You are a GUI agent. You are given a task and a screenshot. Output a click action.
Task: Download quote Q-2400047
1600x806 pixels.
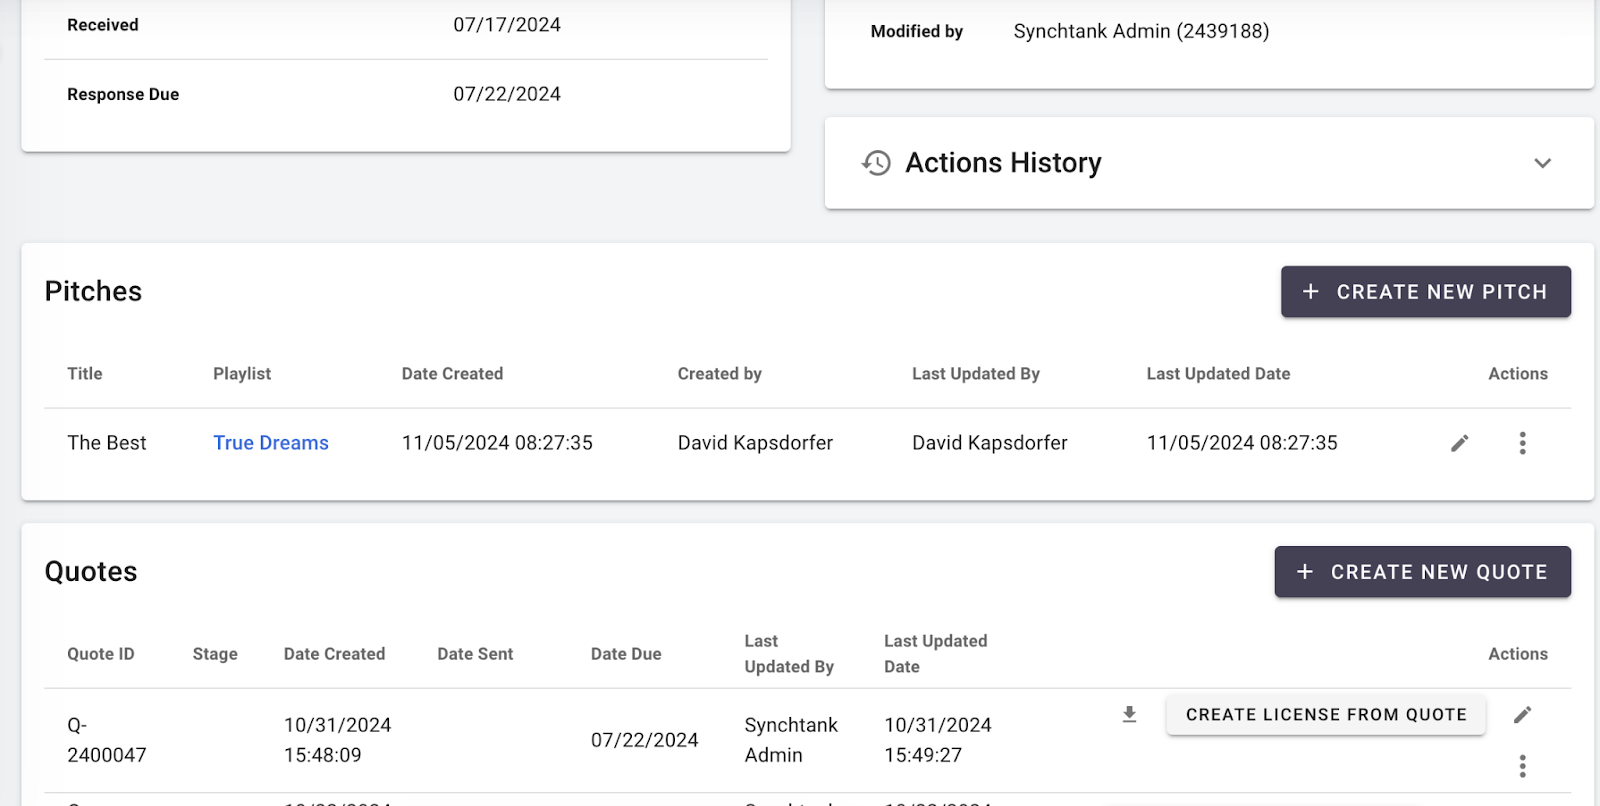[1129, 714]
